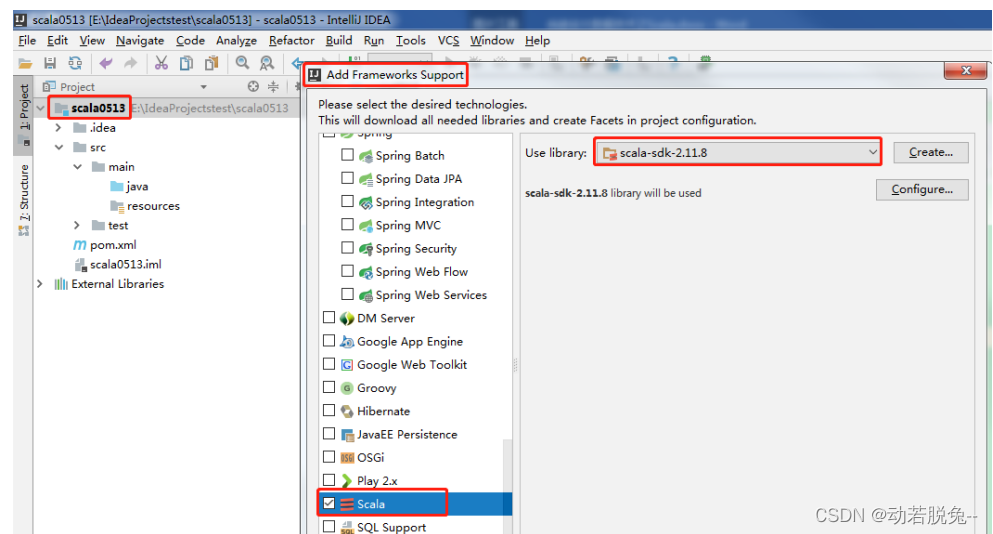Select the resources folder
This screenshot has width=993, height=534.
tap(145, 206)
